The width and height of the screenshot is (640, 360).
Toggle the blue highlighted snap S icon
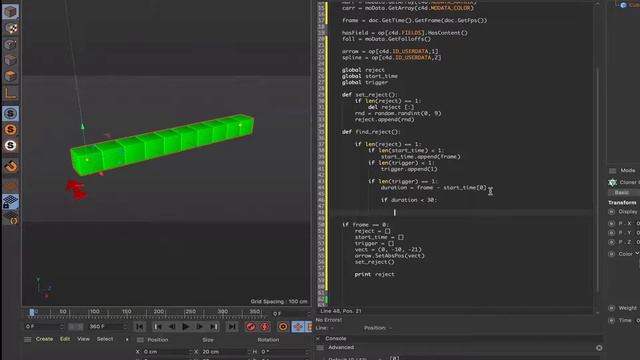click(11, 113)
